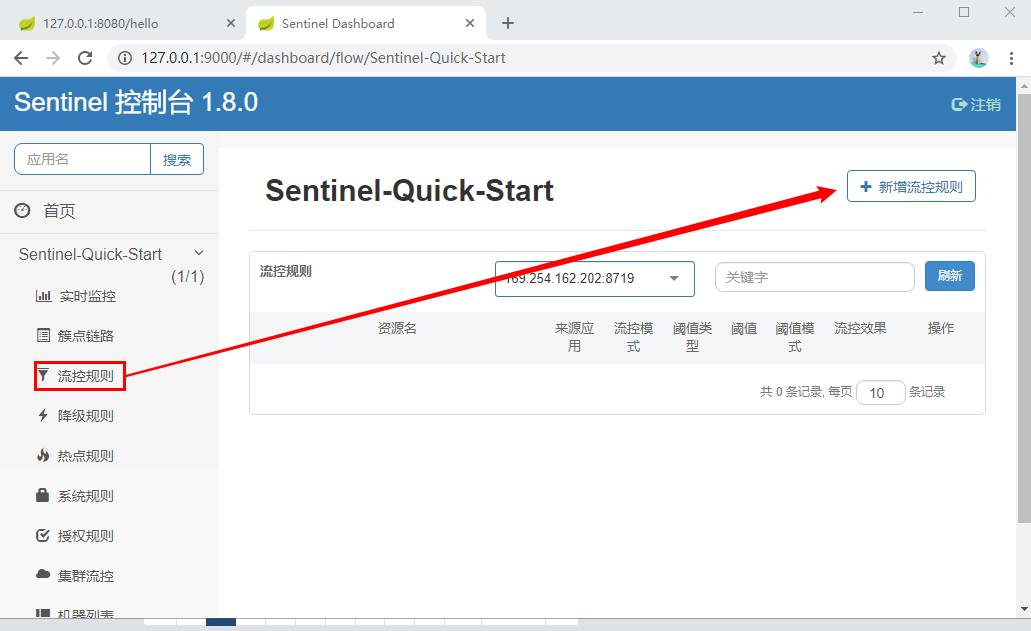Close the Sentinel Dashboard tab
This screenshot has height=631, width=1031.
click(470, 23)
